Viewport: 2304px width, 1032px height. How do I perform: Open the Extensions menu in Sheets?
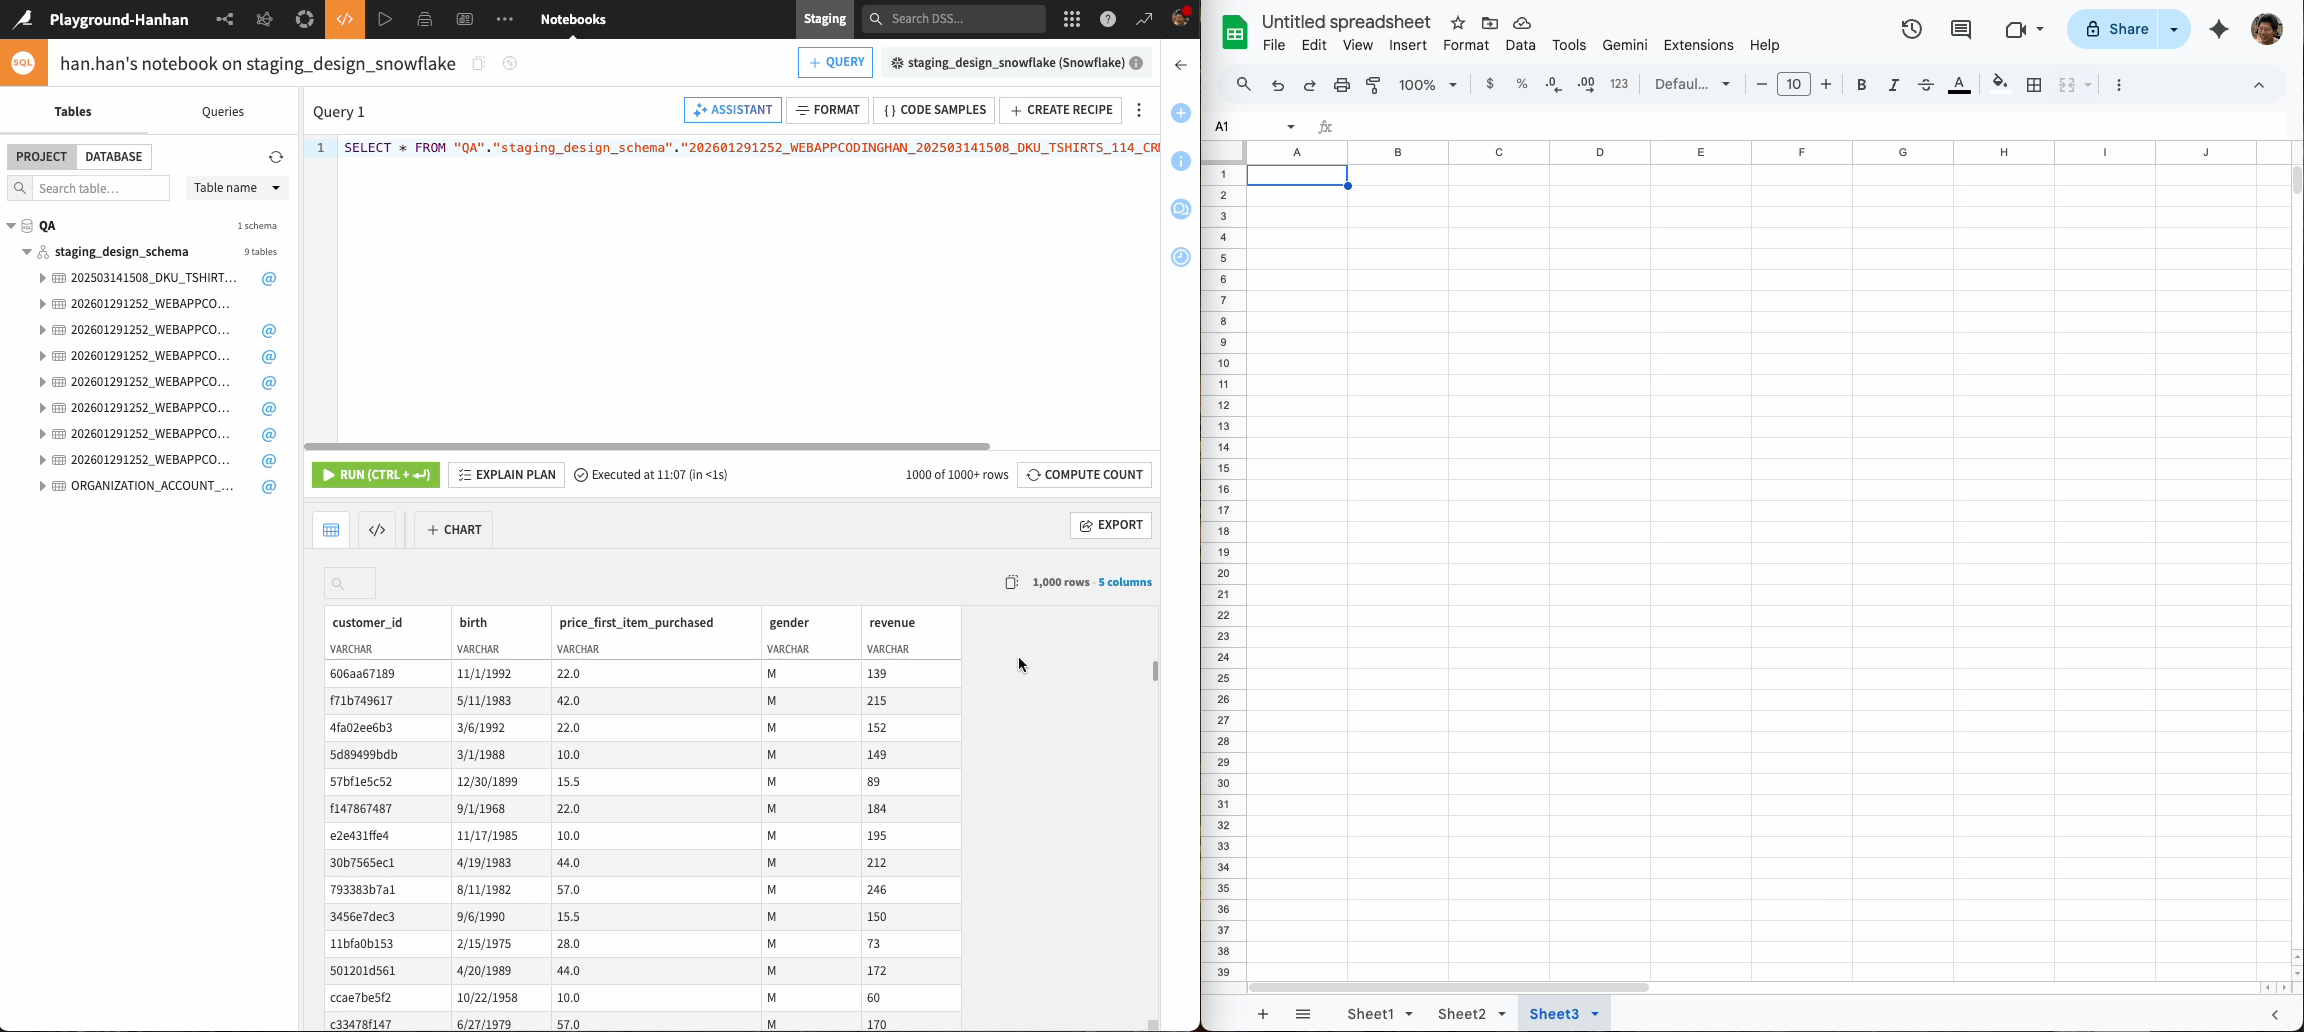click(1698, 45)
